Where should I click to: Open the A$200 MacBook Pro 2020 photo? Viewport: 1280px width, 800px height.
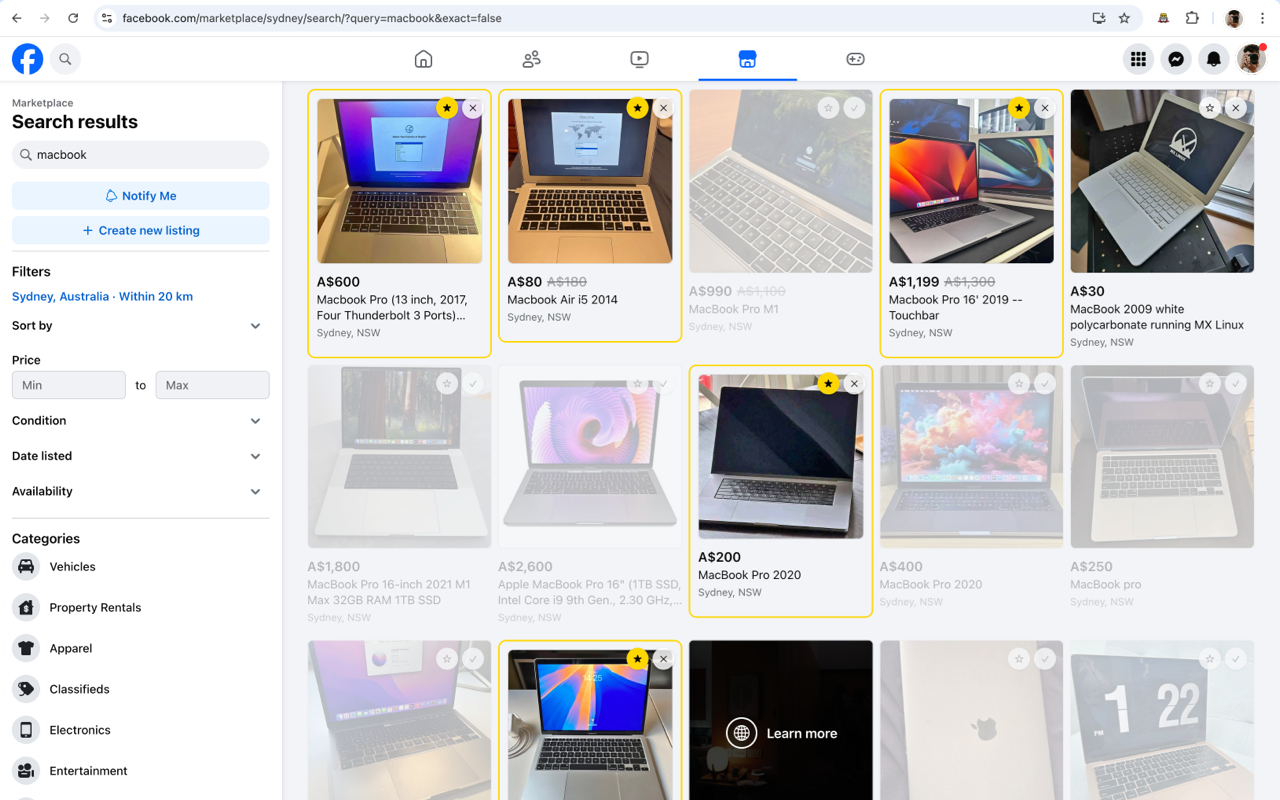click(x=780, y=456)
